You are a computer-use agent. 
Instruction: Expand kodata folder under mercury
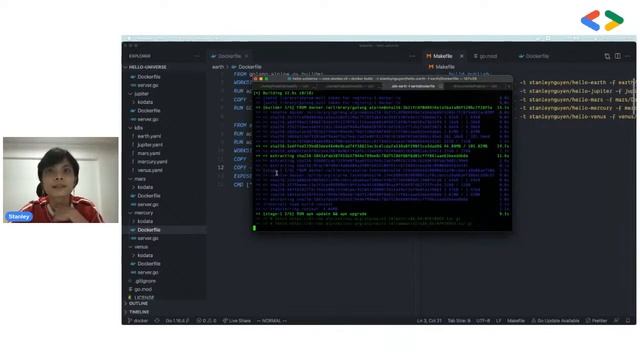[x=145, y=221]
